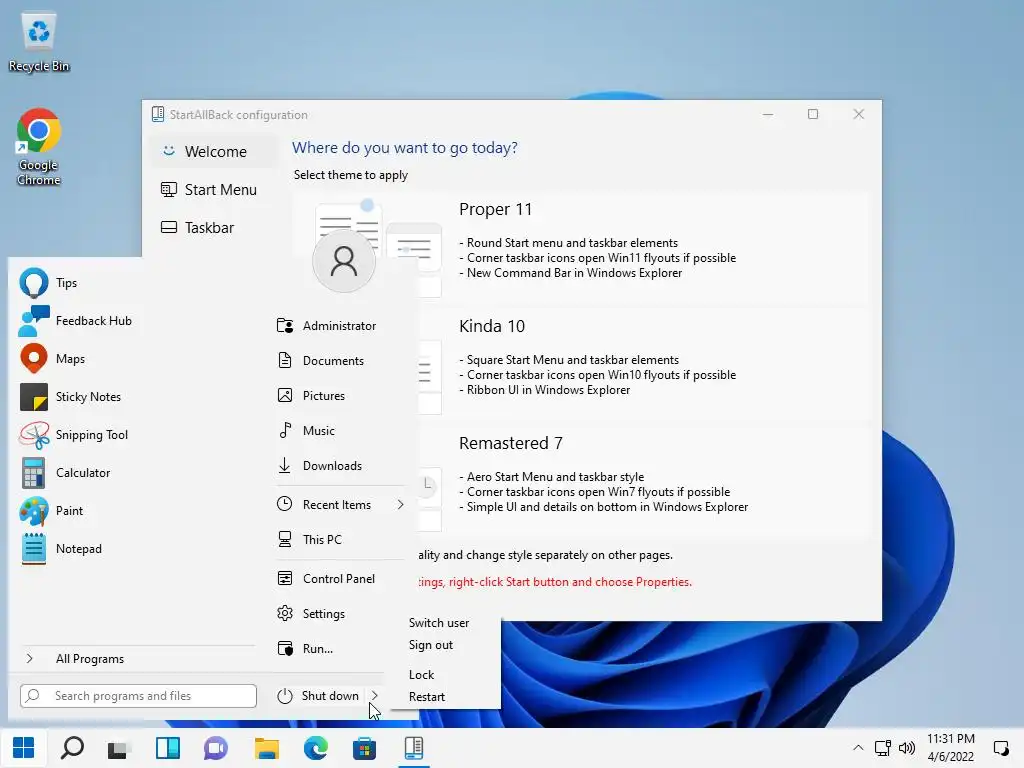The height and width of the screenshot is (768, 1024).
Task: Open Task View on the taskbar
Action: pyautogui.click(x=120, y=748)
